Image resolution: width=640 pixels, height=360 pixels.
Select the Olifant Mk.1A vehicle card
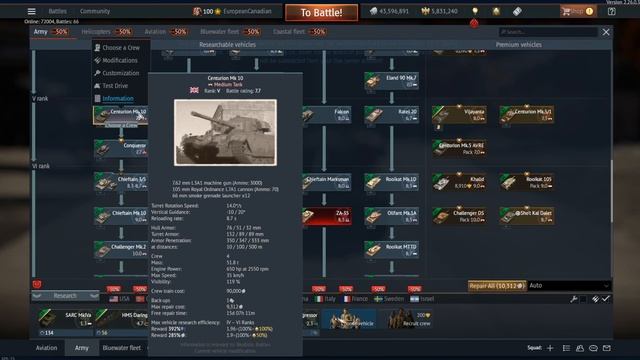tap(391, 216)
